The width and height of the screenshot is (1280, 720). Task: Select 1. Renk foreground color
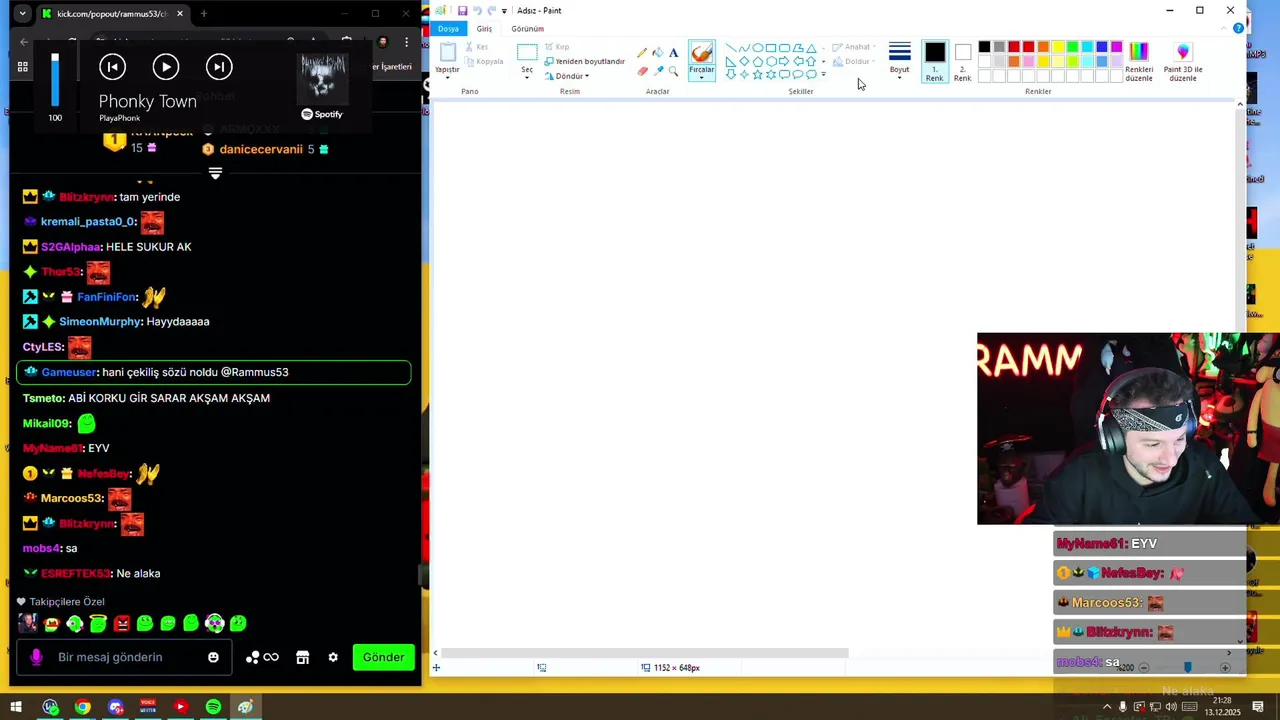coord(934,61)
